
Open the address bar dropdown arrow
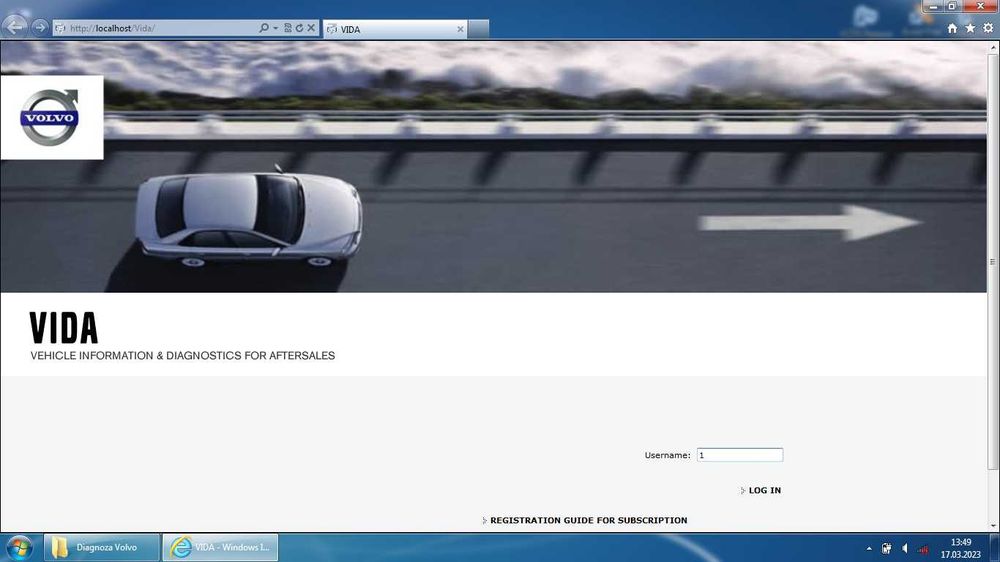276,28
